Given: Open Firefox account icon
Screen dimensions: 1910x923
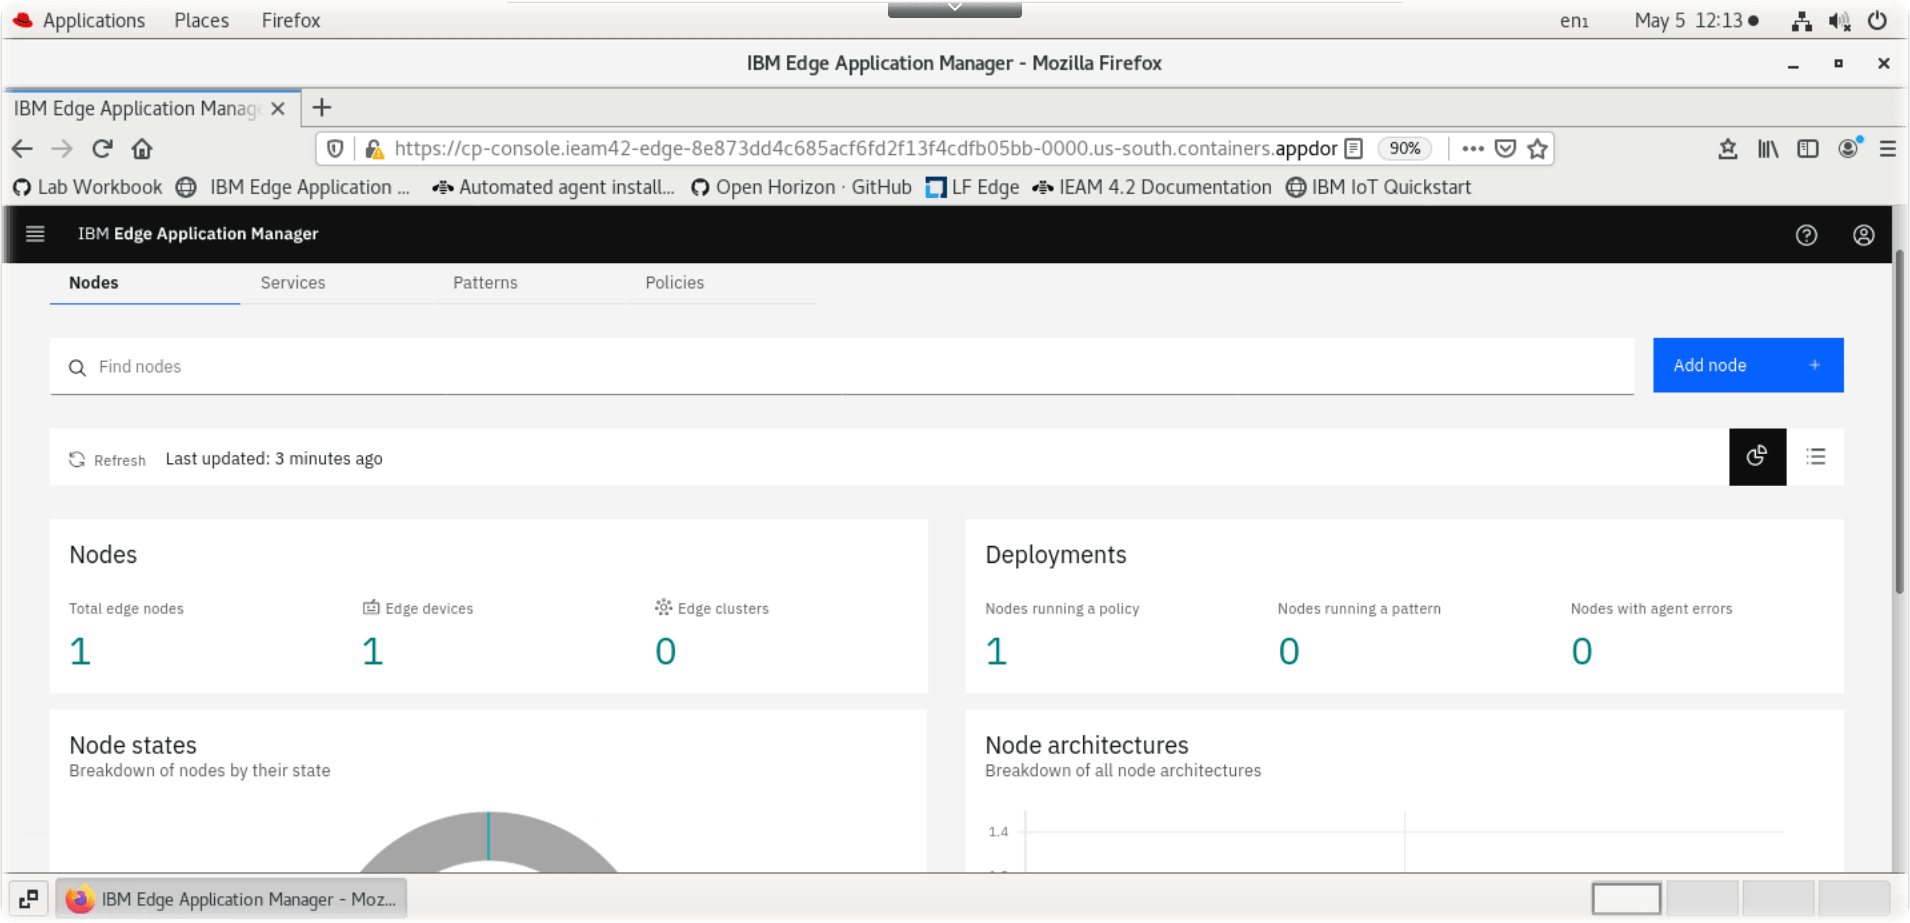Looking at the screenshot, I should pos(1849,148).
